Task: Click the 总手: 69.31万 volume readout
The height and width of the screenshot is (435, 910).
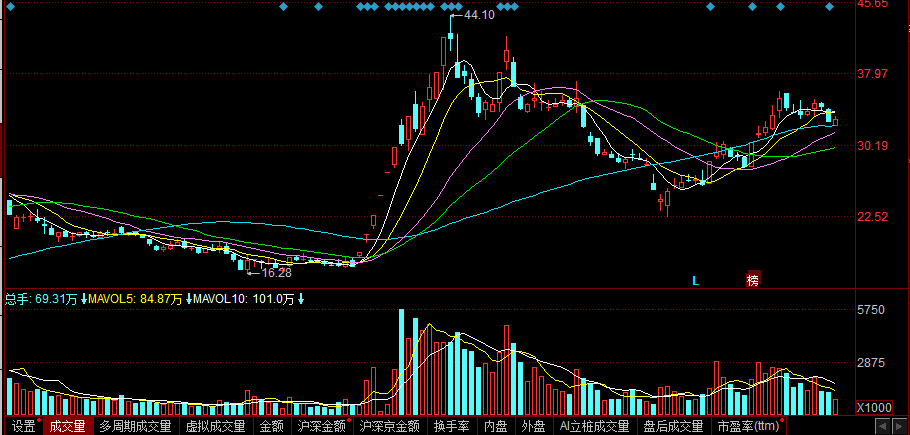Action: (41, 299)
